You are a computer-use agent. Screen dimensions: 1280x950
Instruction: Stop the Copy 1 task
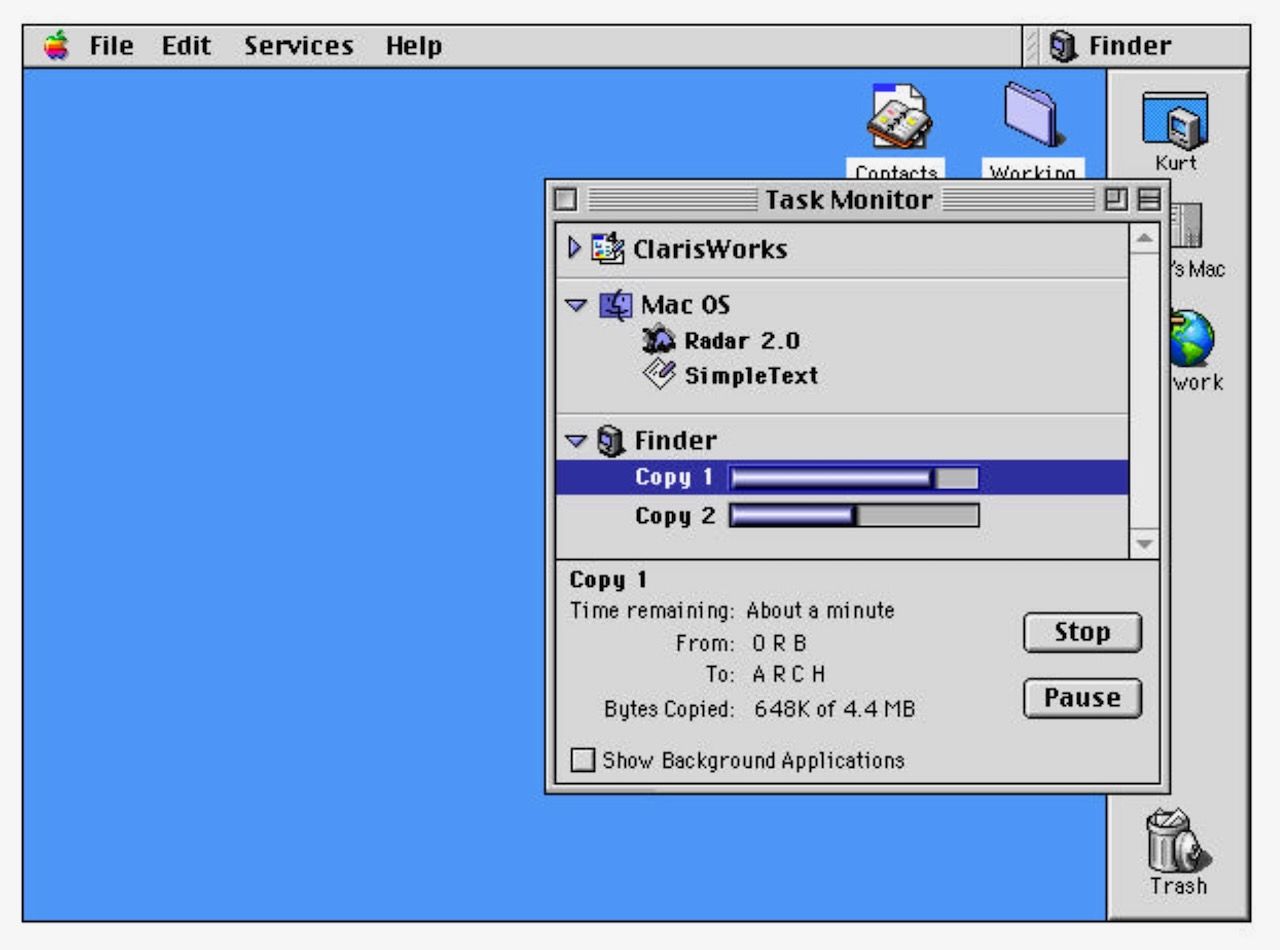(x=1082, y=632)
